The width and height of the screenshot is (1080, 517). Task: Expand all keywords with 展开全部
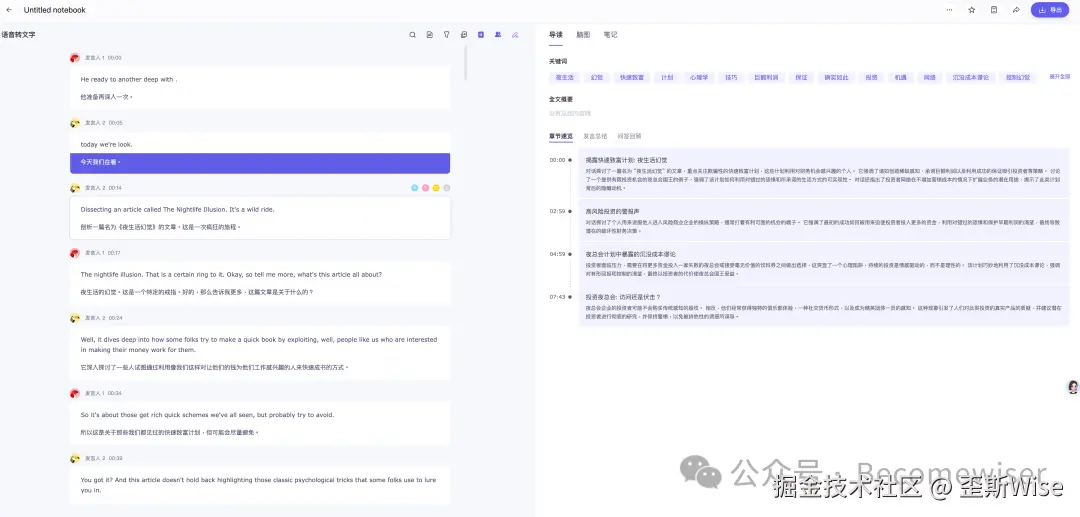pos(1059,76)
